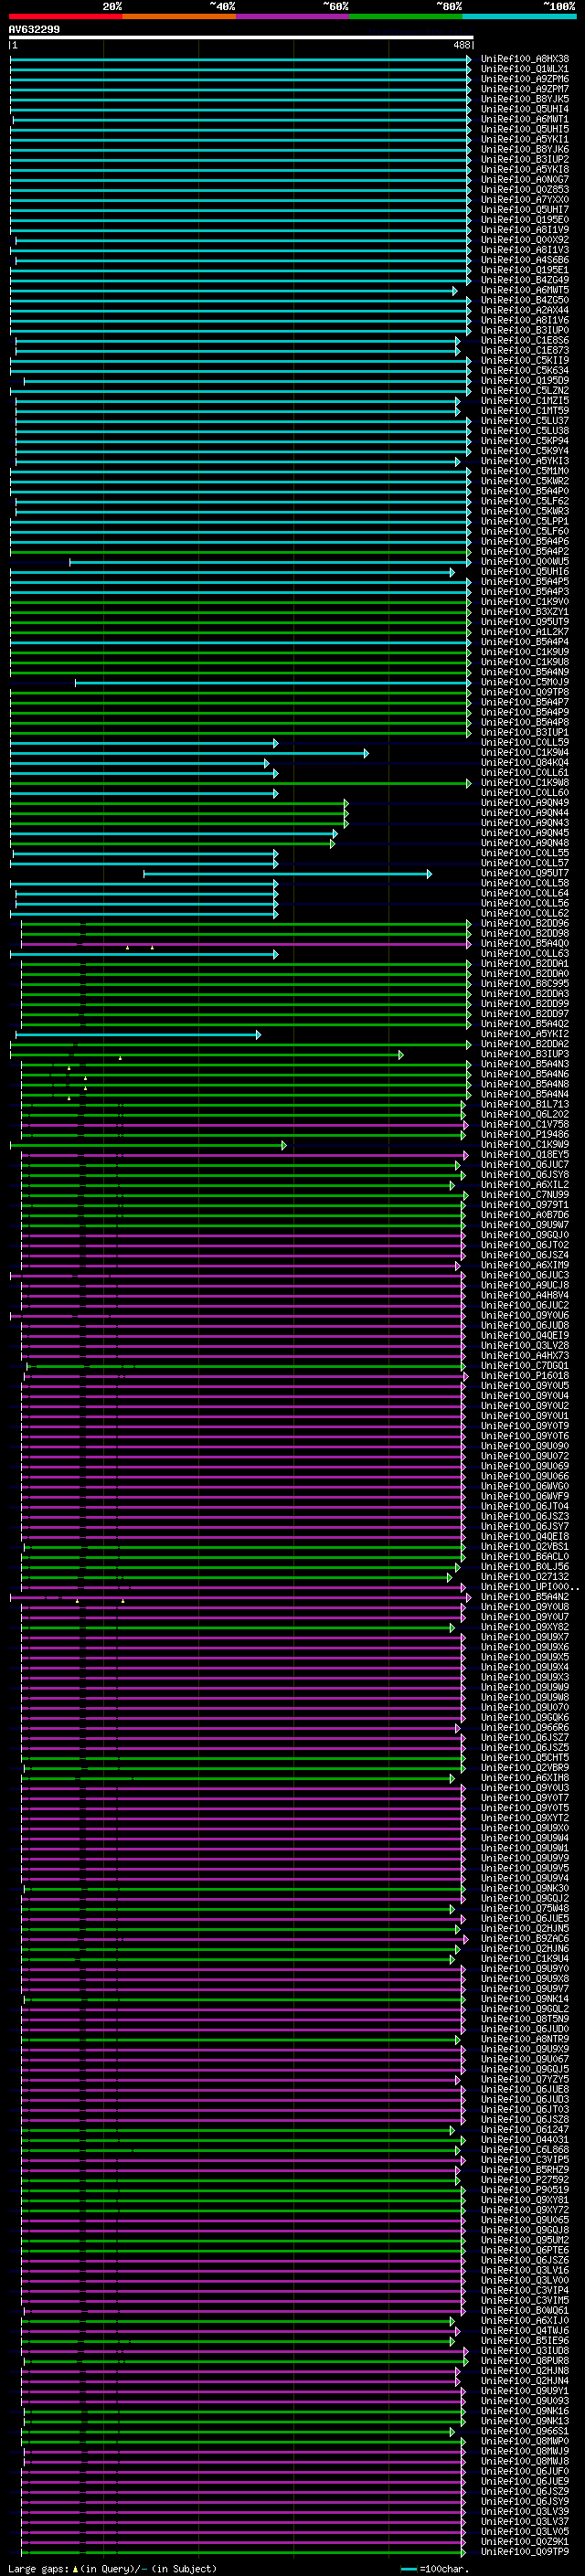Open the UniRef100_A8HX38 hit label
The width and height of the screenshot is (585, 2576).
(x=524, y=59)
